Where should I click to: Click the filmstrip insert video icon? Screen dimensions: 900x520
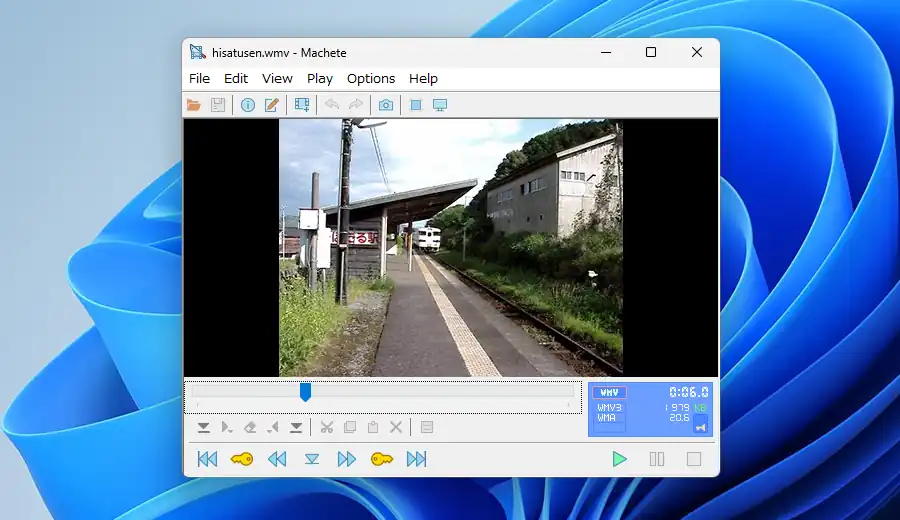click(x=301, y=105)
